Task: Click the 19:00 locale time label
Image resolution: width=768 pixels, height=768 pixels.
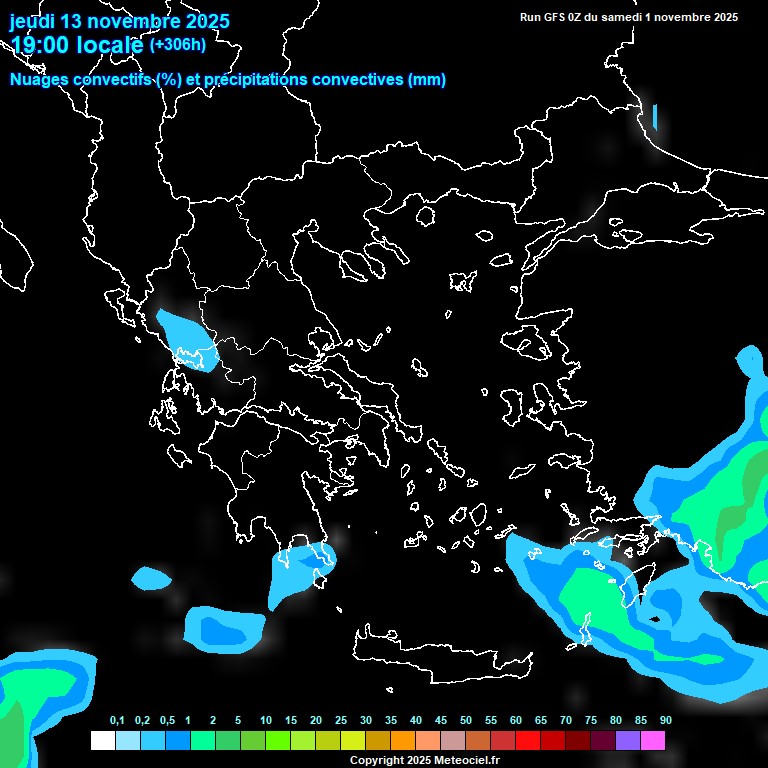Action: point(78,45)
